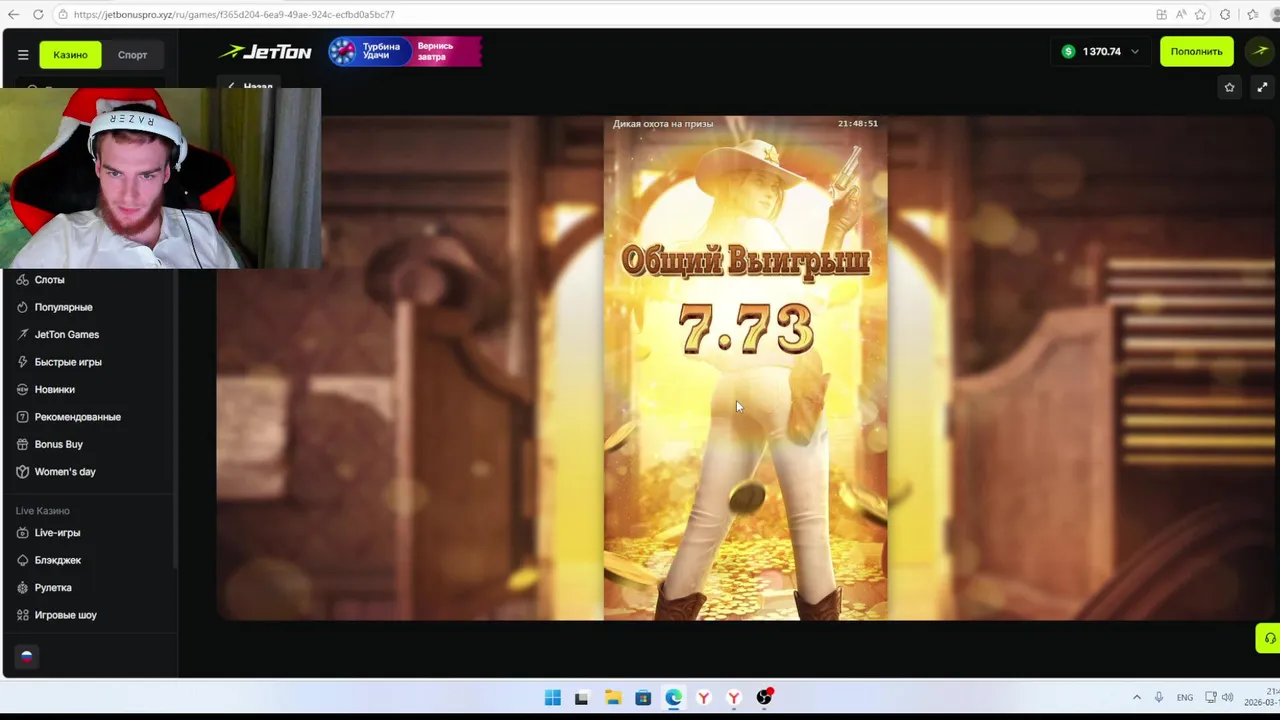Open Live-игры in Live Казино section
1280x720 pixels.
(x=57, y=533)
